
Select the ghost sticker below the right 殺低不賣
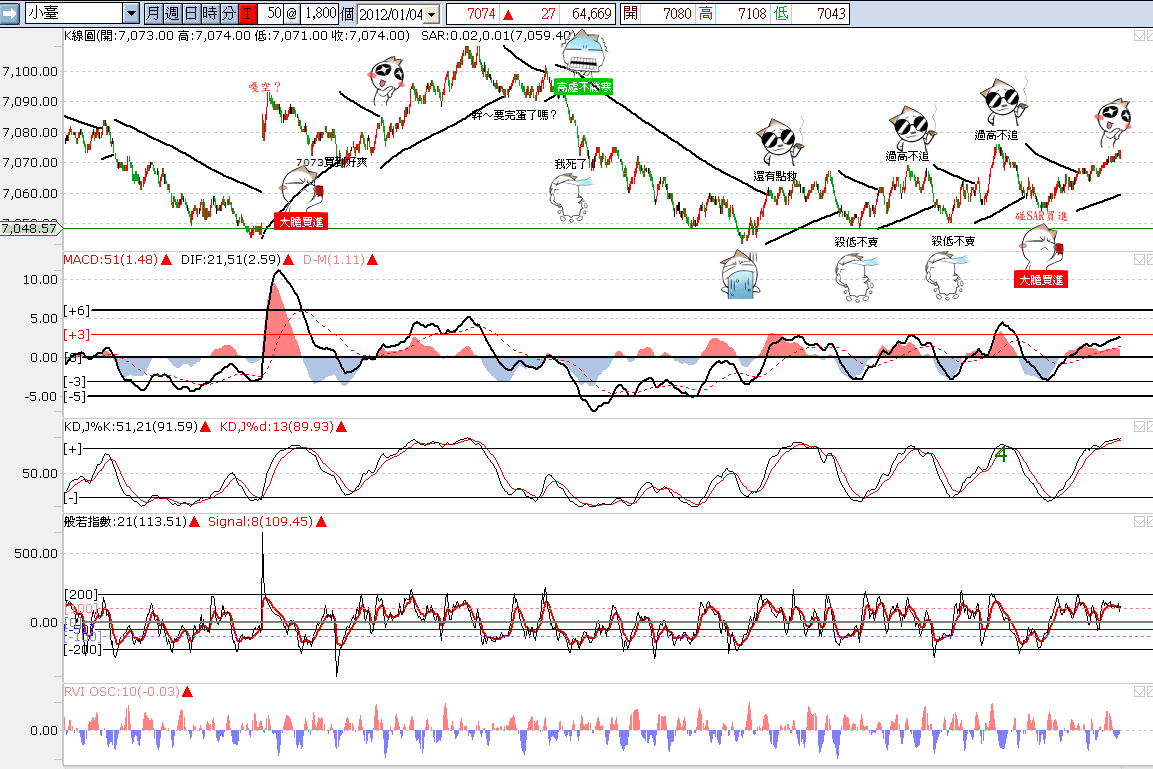click(948, 276)
